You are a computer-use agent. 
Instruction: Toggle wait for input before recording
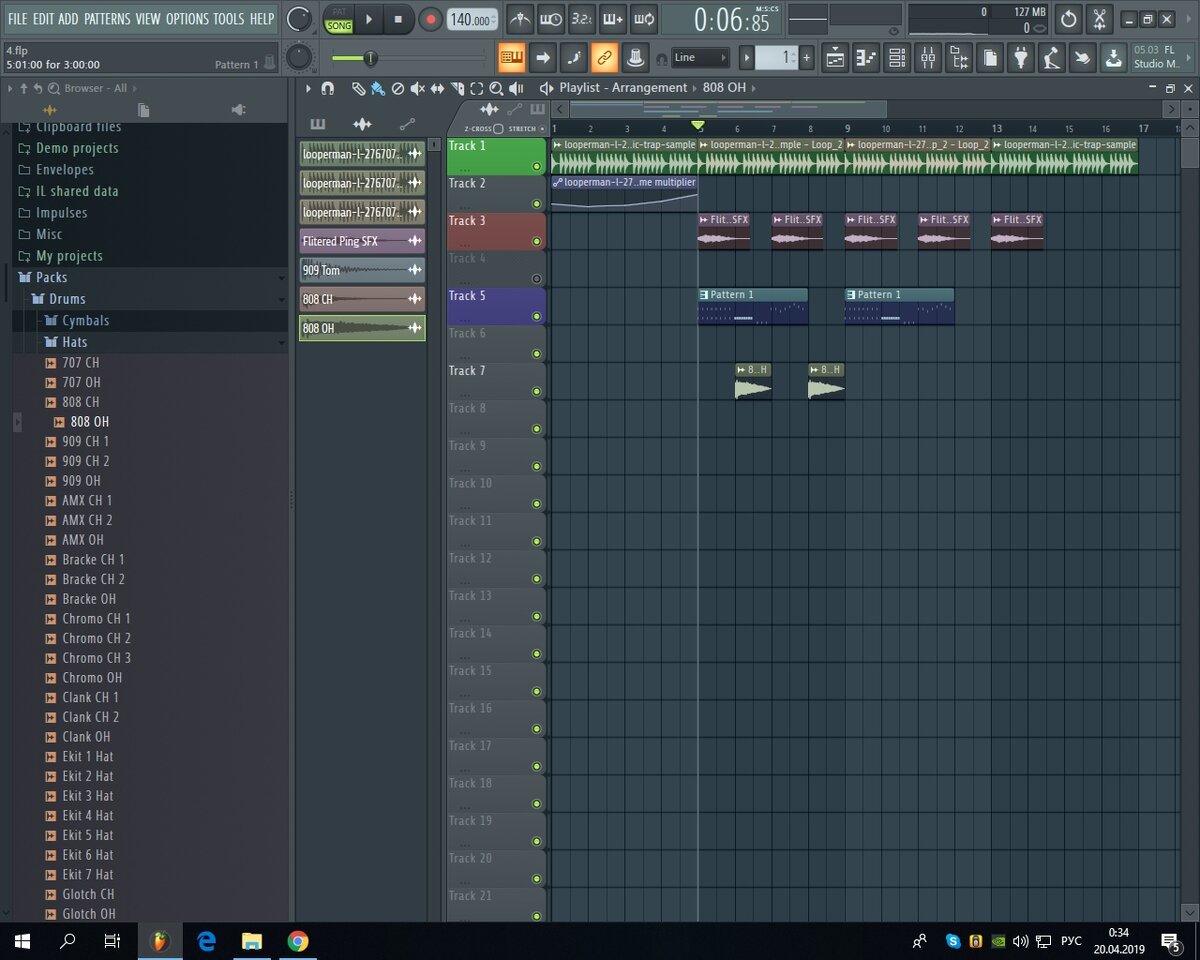coord(551,18)
